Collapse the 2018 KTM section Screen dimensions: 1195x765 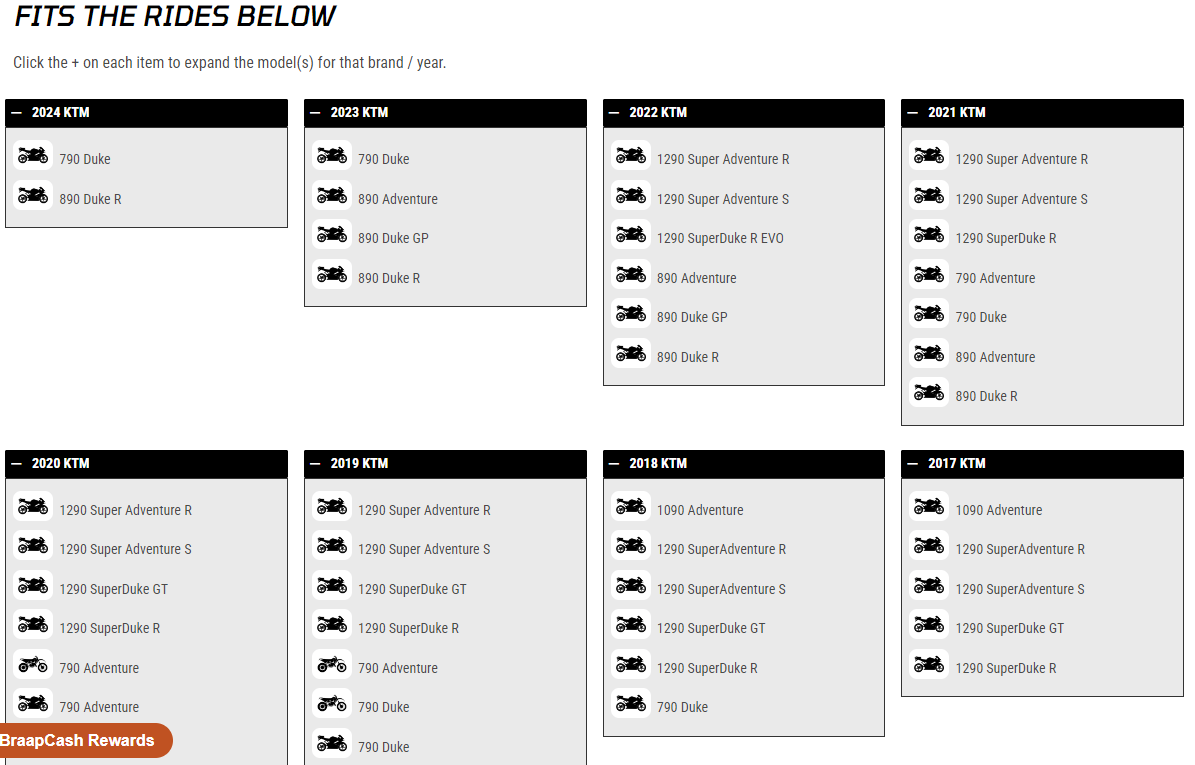(614, 464)
